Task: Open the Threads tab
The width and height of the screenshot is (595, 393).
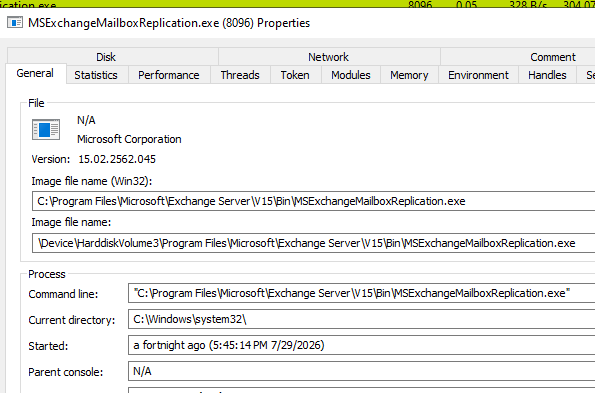Action: coord(240,75)
